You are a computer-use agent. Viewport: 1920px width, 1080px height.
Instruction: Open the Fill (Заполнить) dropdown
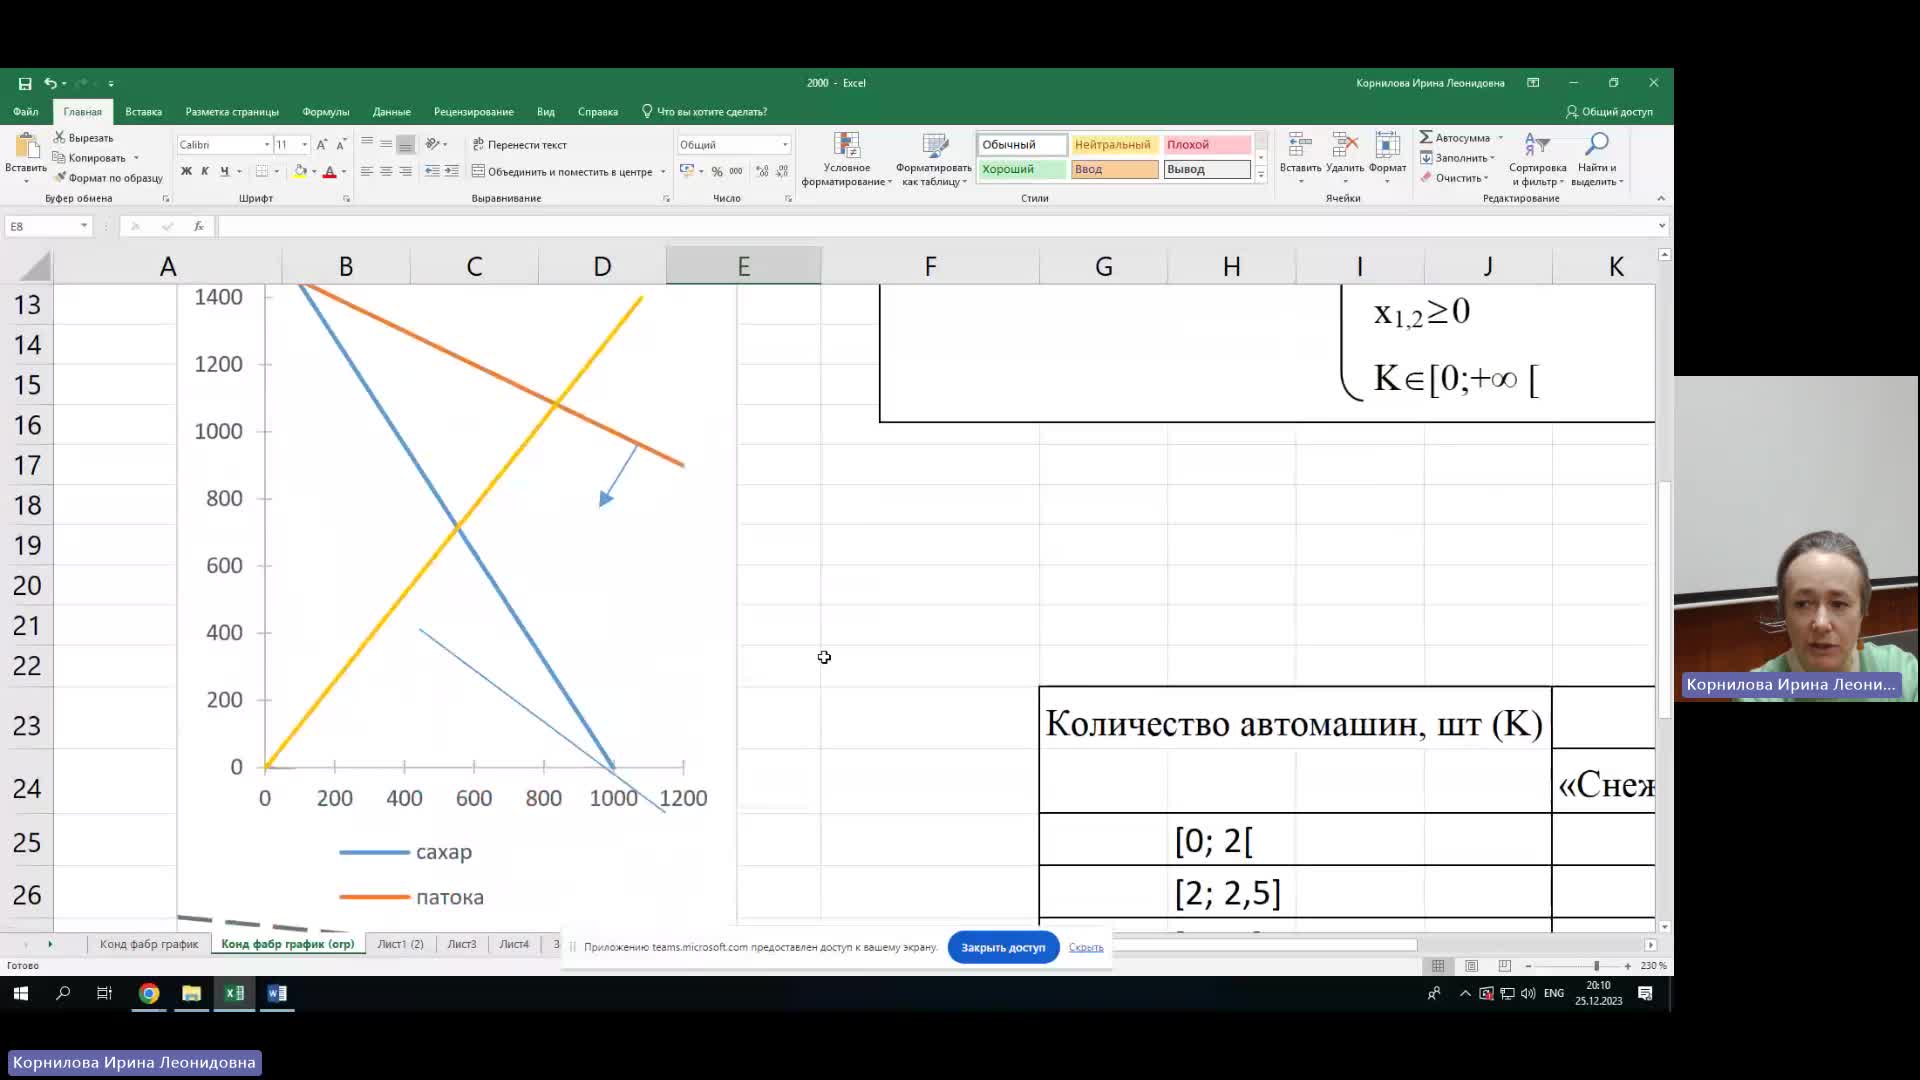(x=1456, y=158)
